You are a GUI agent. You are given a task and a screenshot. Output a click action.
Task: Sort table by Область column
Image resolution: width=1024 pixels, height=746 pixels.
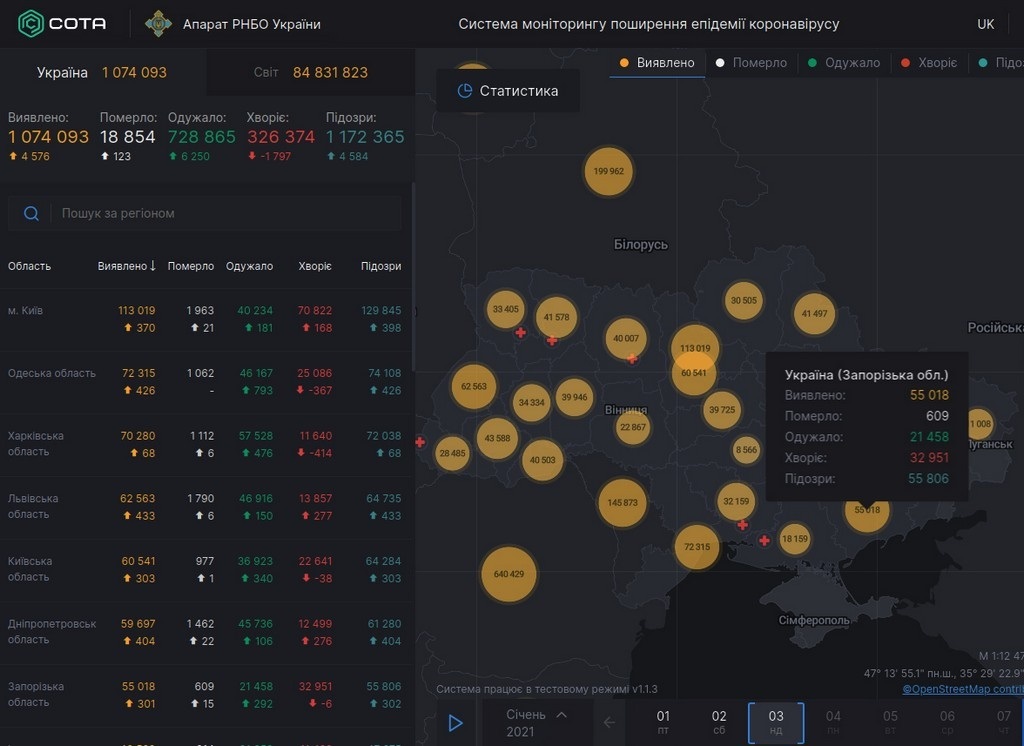[x=29, y=266]
